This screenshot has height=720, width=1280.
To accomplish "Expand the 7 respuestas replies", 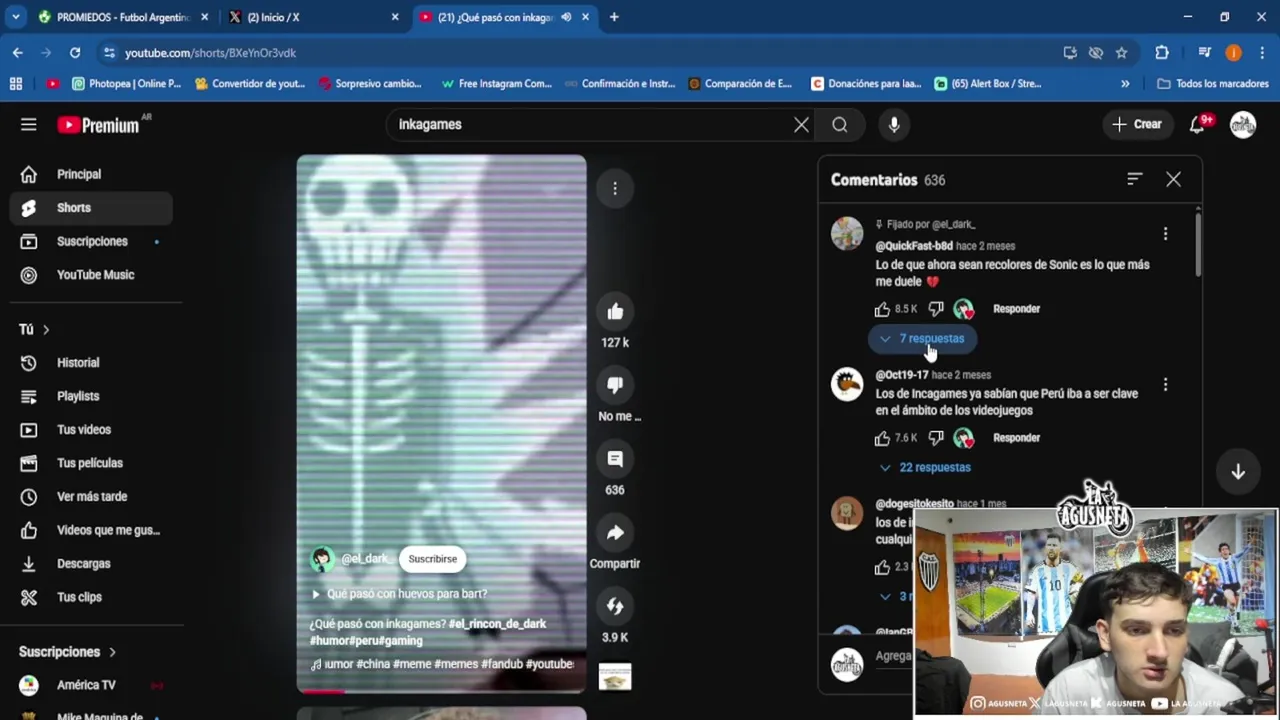I will tap(922, 339).
